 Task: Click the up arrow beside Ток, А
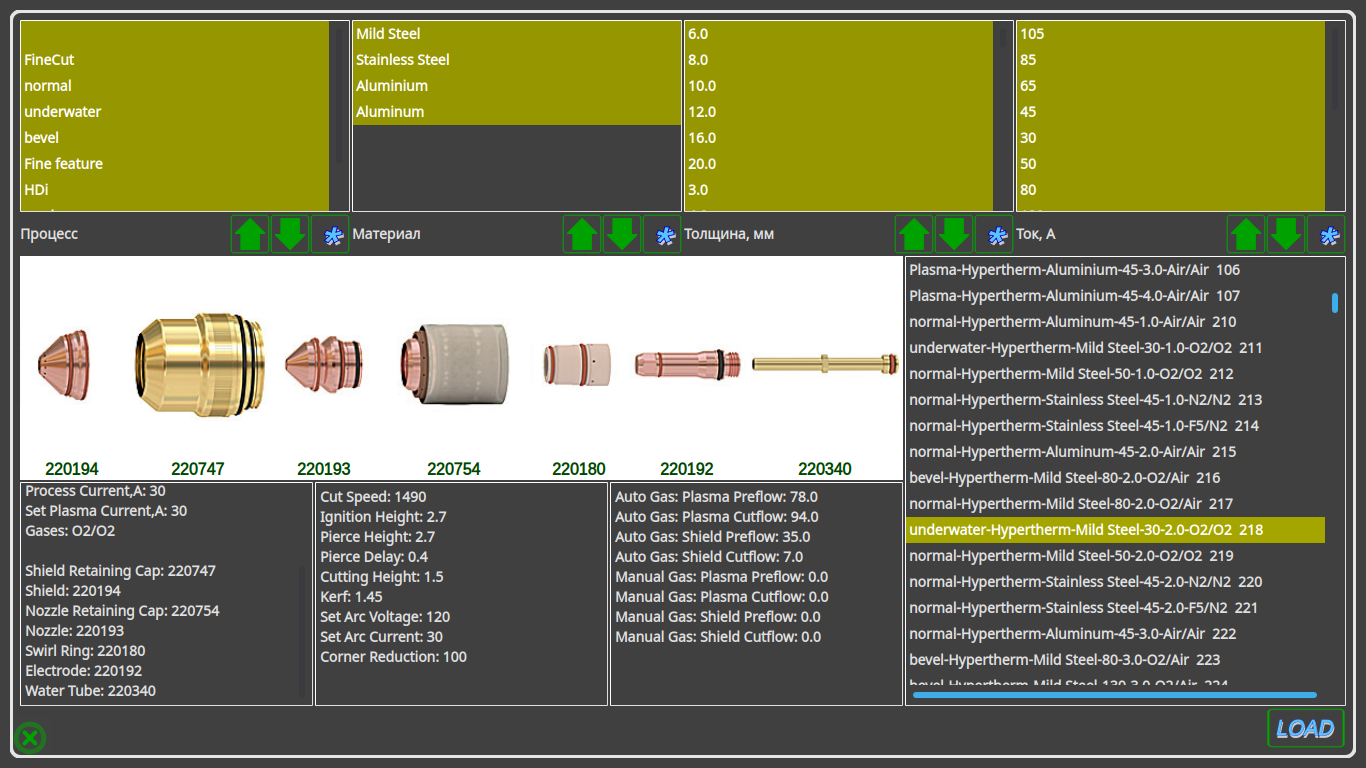tap(1246, 235)
